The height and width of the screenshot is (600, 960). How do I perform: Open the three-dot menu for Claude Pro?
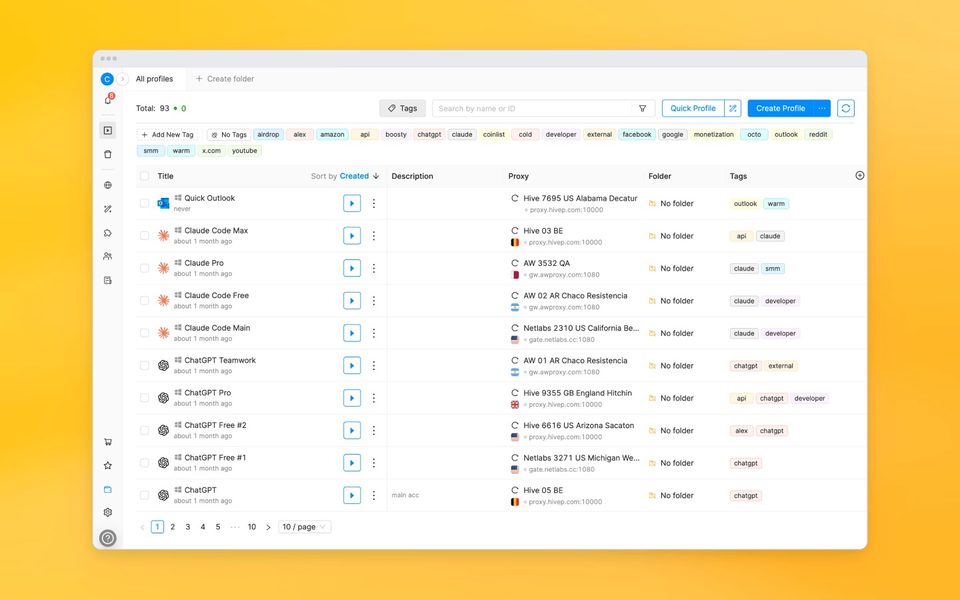pos(373,268)
